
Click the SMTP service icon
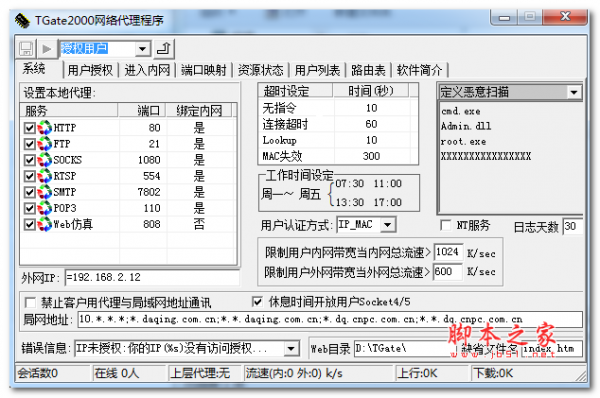pos(44,192)
